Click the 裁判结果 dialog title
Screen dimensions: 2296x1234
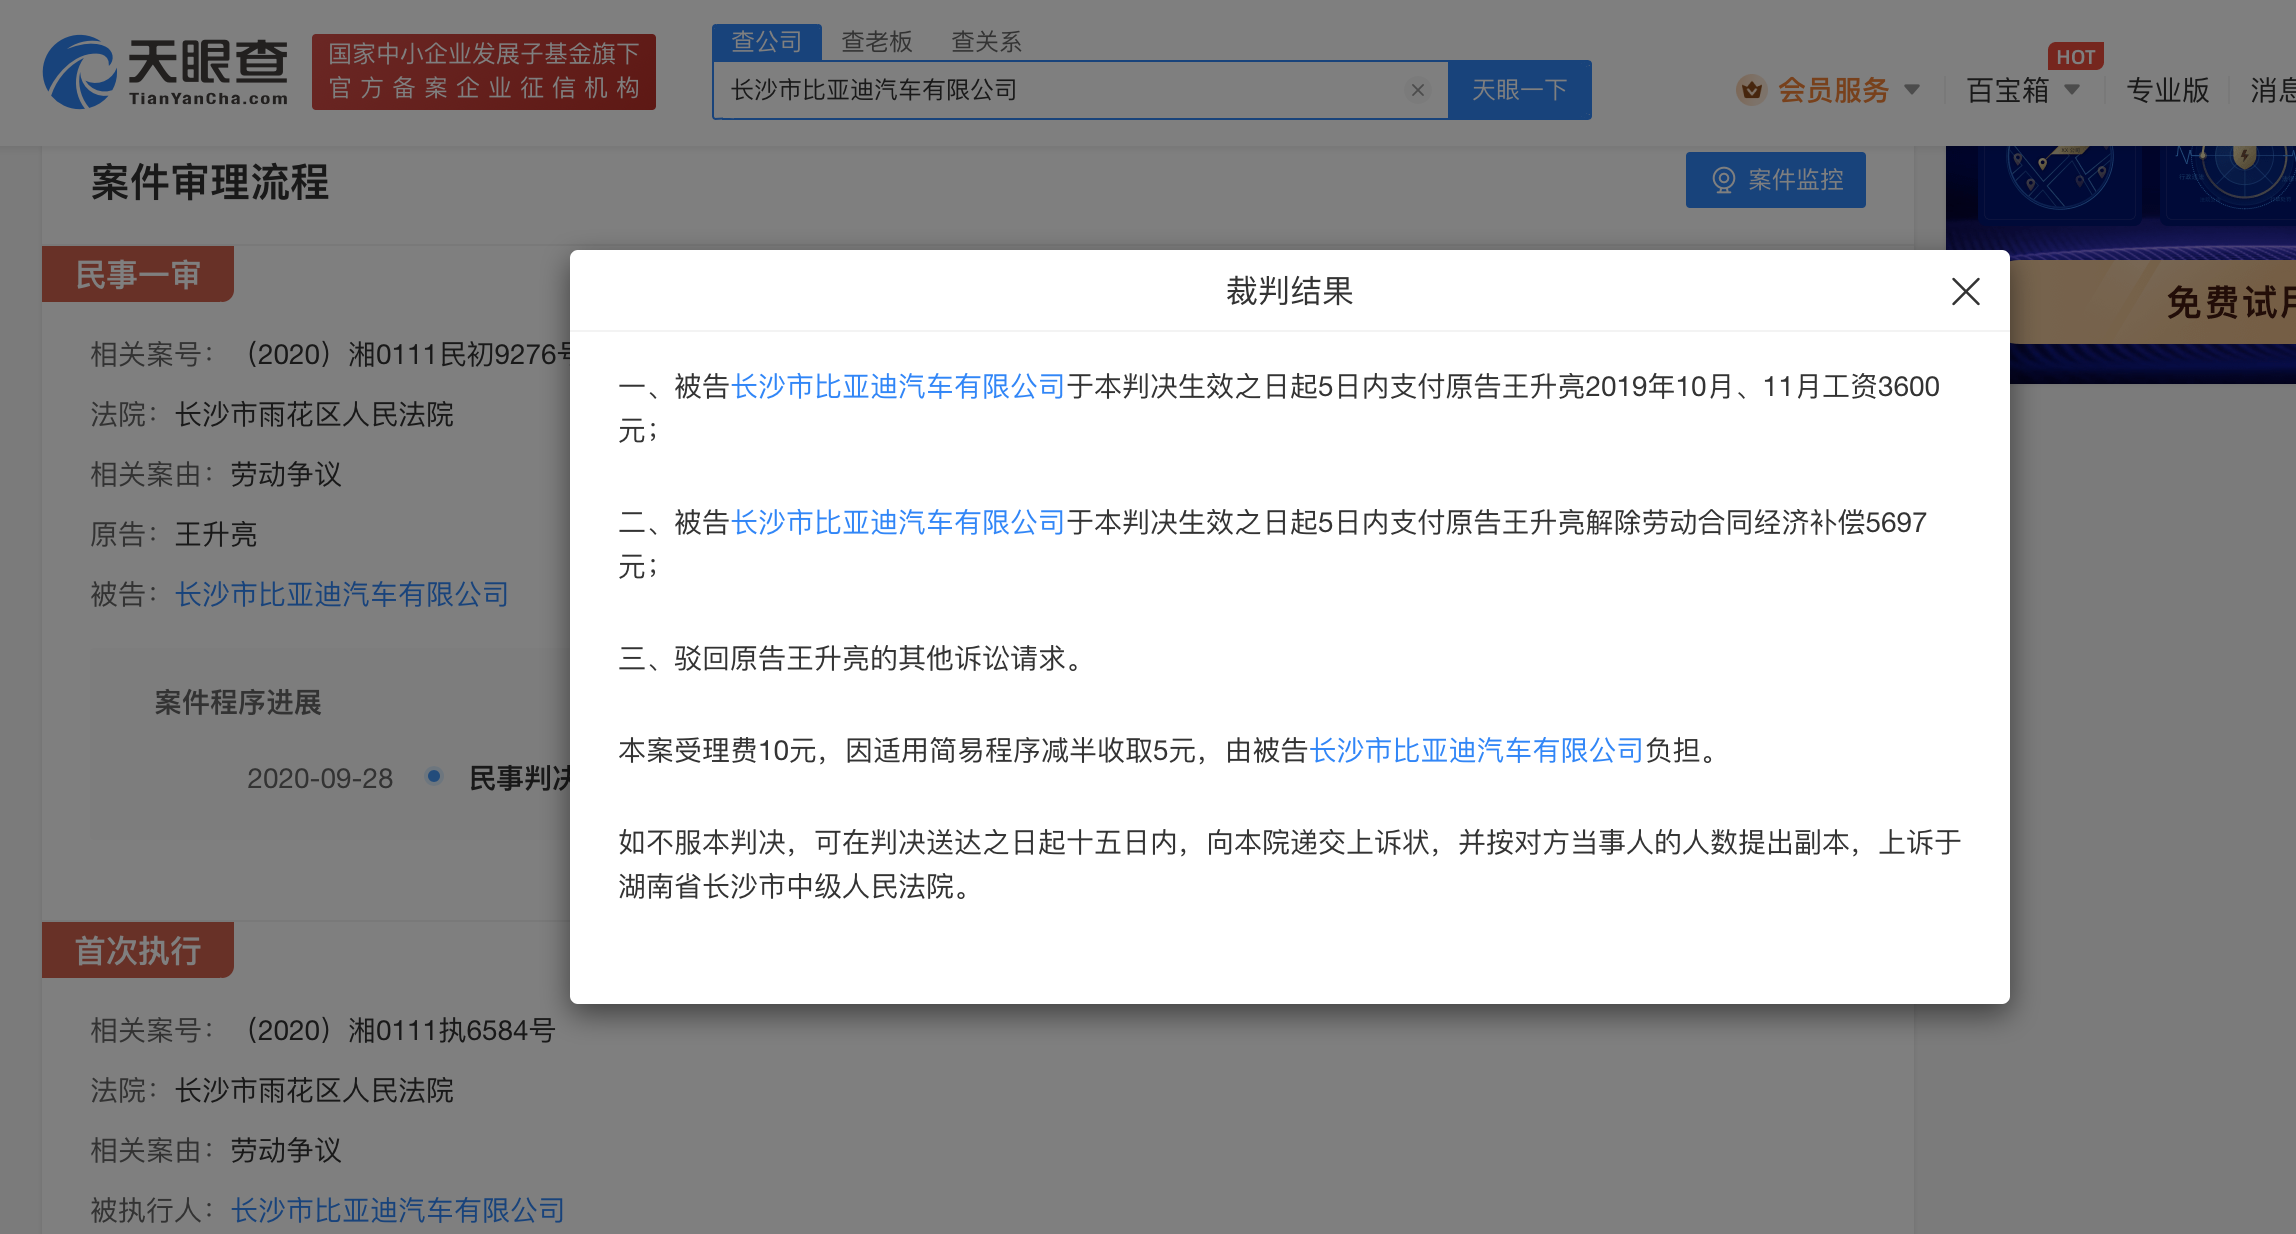click(x=1289, y=291)
